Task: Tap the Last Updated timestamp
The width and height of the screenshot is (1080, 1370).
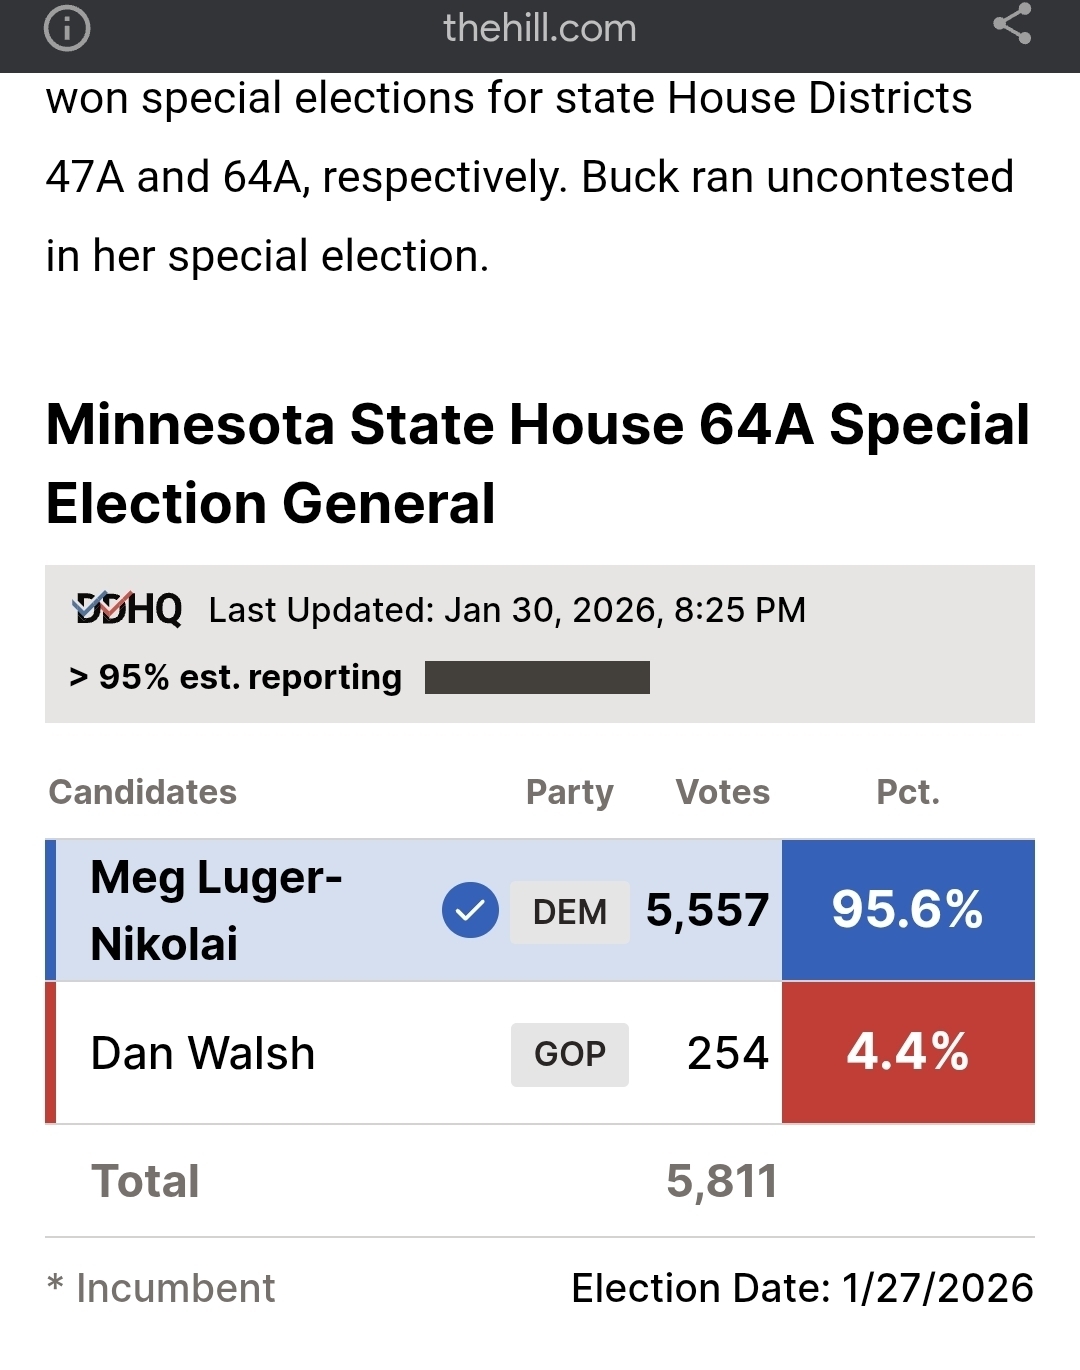Action: (x=507, y=610)
